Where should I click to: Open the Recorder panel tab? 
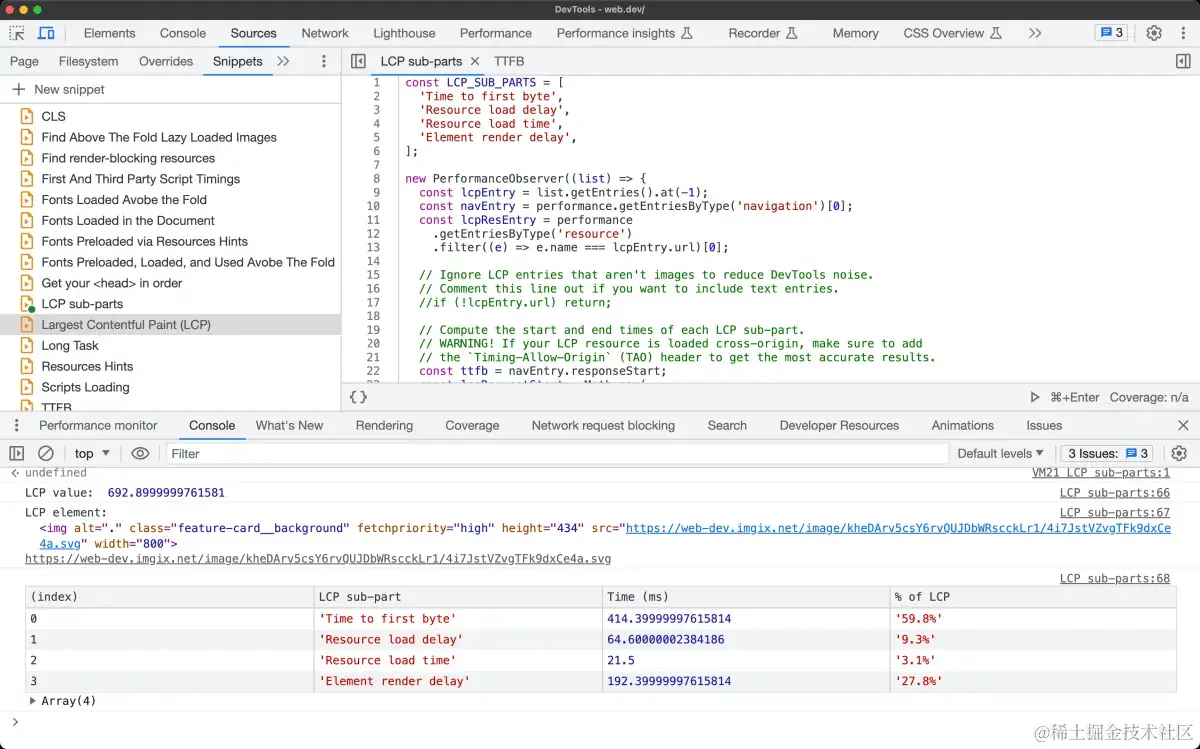(x=762, y=33)
